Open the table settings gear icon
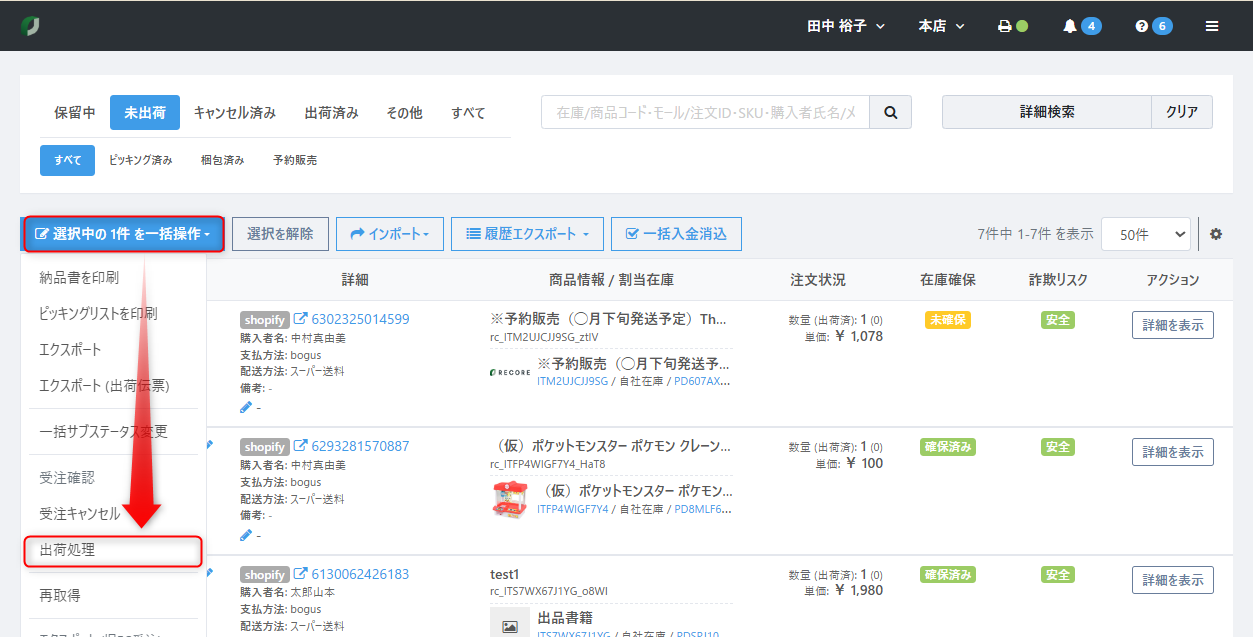The width and height of the screenshot is (1253, 637). pos(1216,234)
